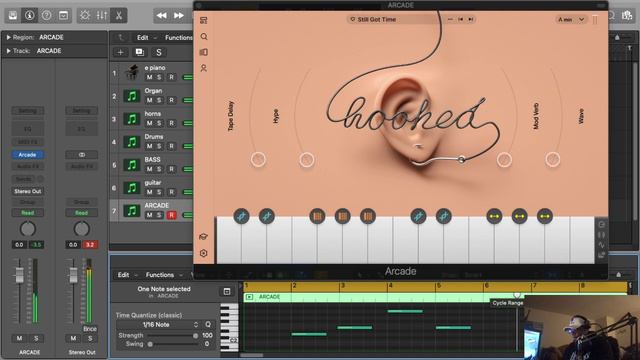Disable record on the ARCADE track

point(171,215)
